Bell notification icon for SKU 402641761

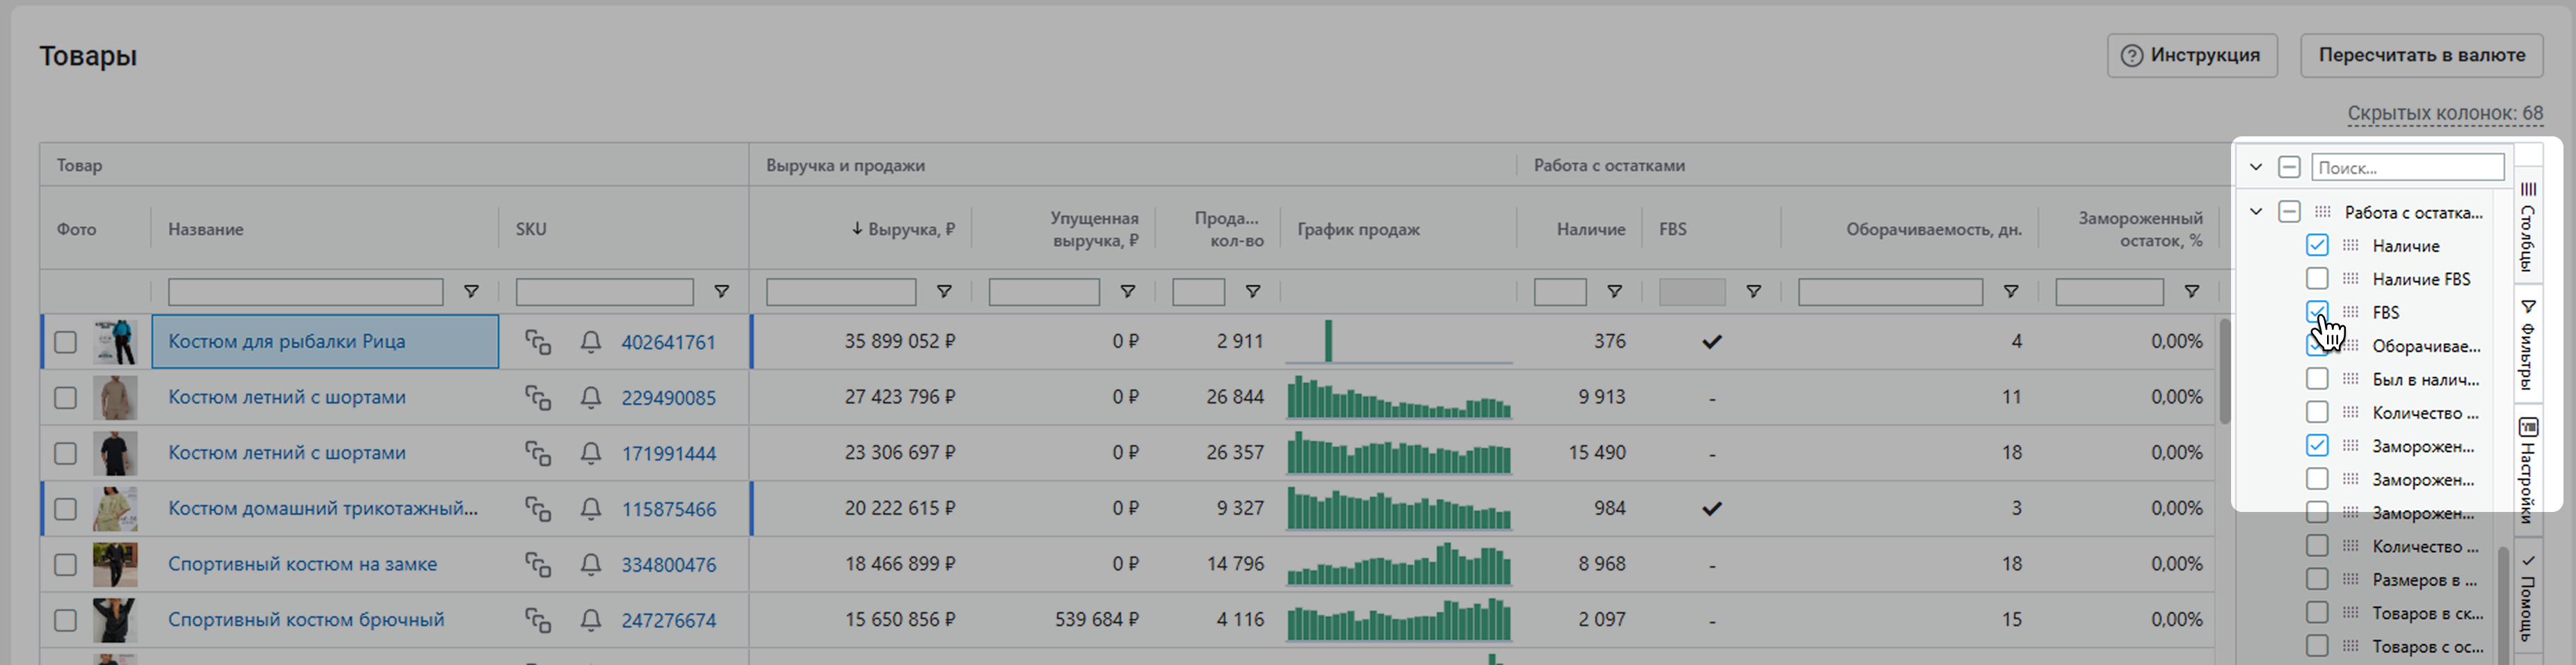pyautogui.click(x=591, y=342)
